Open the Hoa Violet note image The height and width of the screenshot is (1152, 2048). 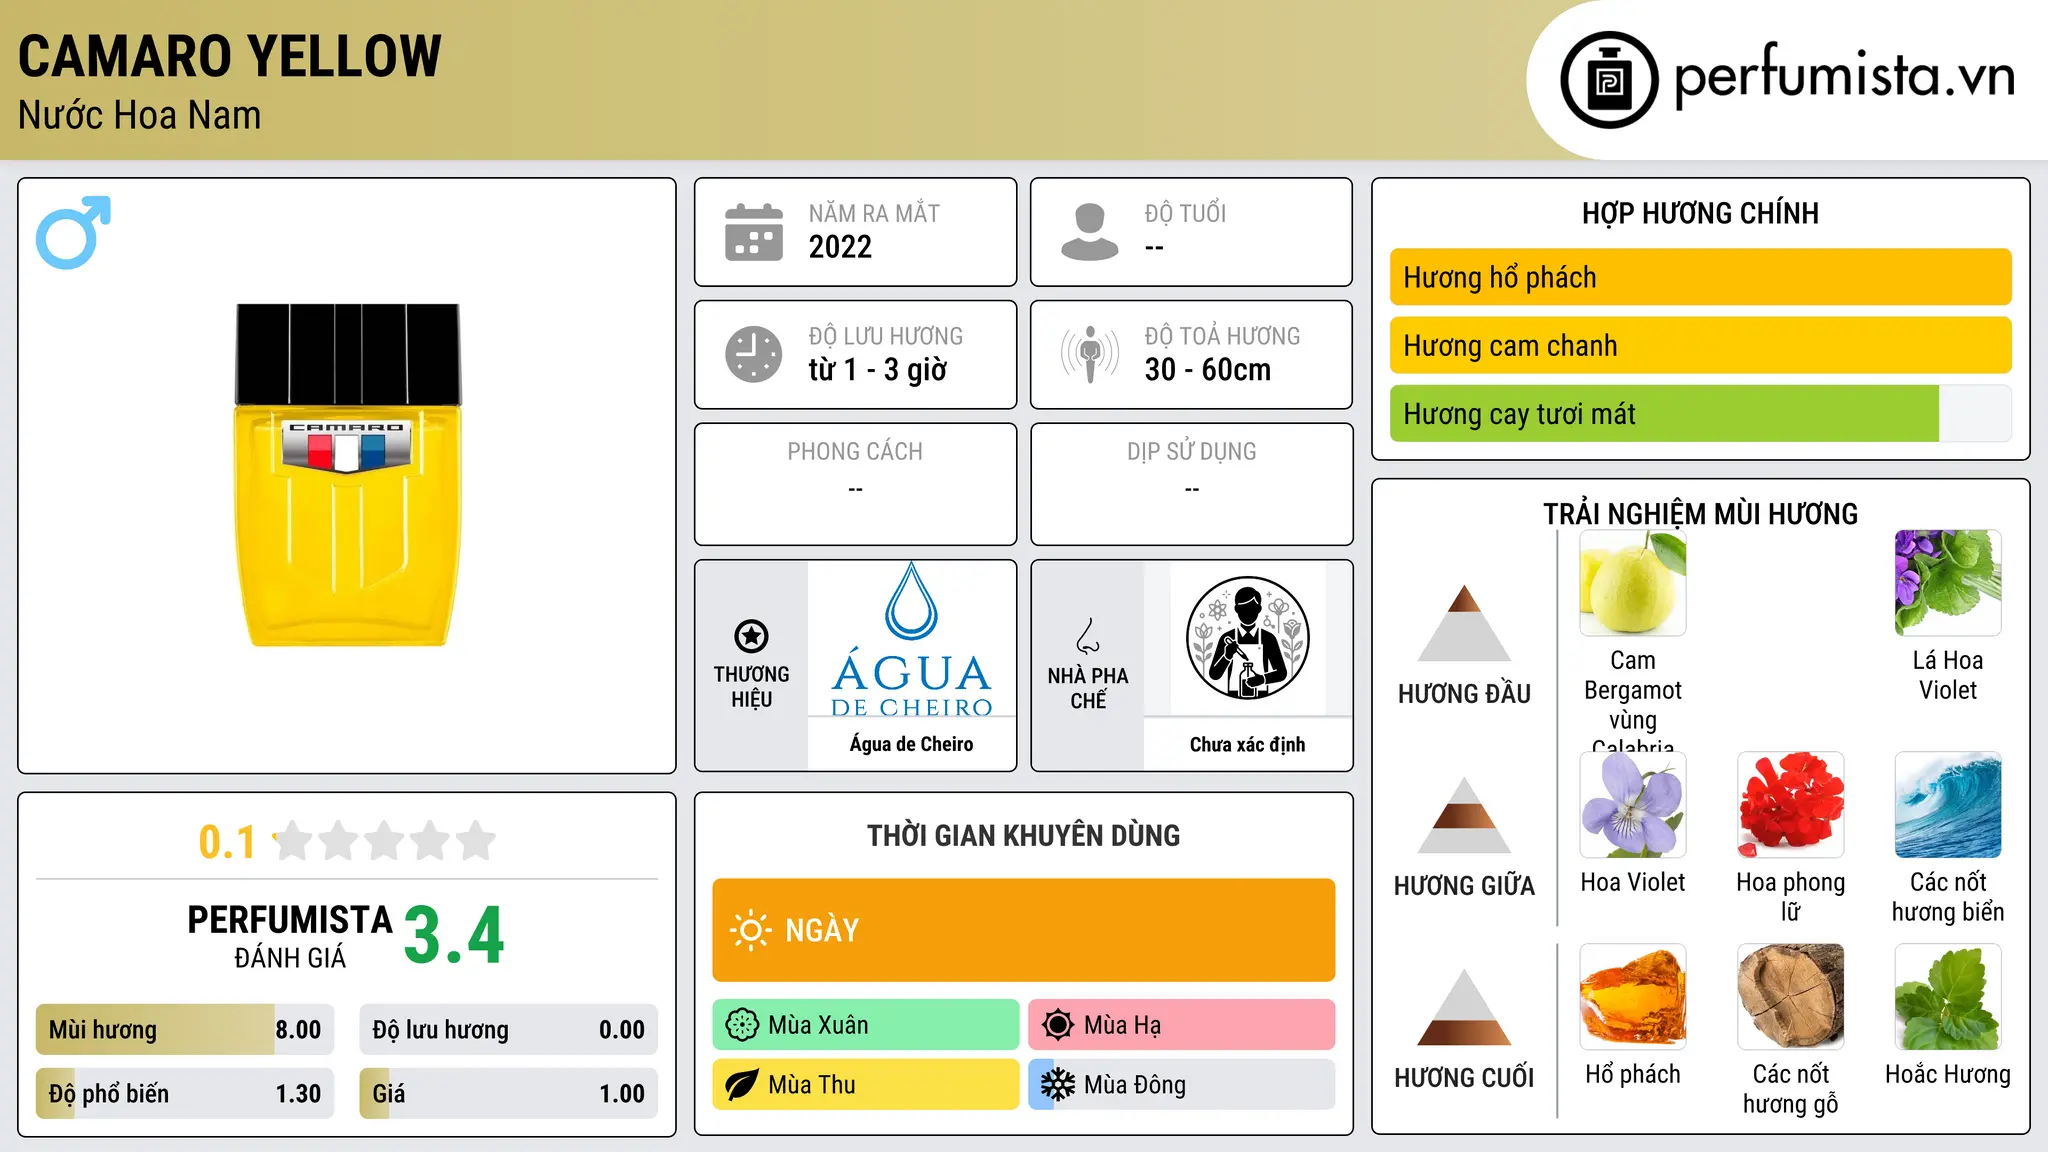(1633, 805)
